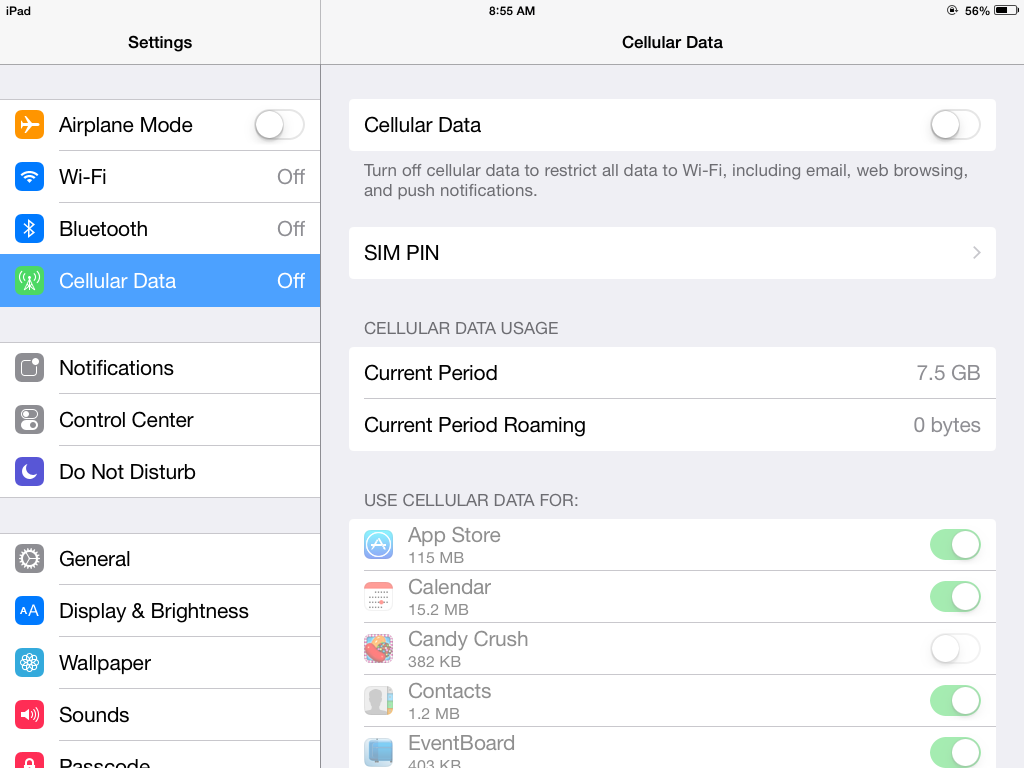Disable cellular data for Calendar

click(955, 597)
